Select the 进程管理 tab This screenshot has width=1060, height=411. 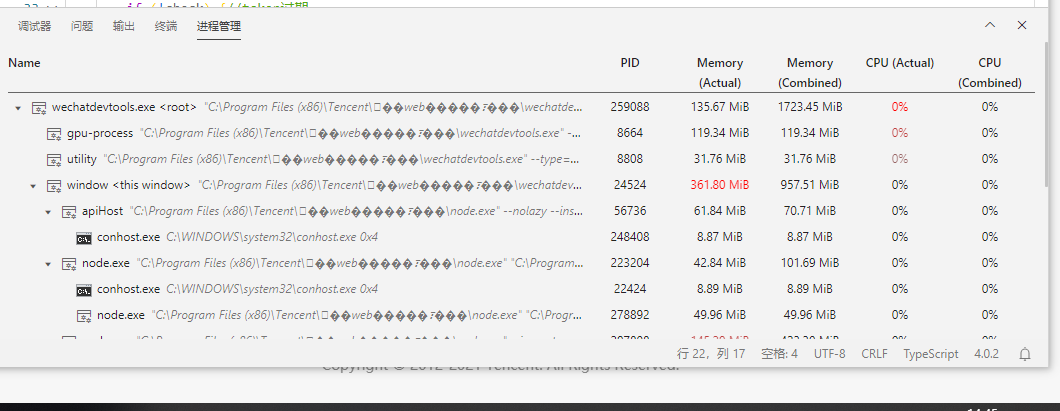tap(219, 26)
